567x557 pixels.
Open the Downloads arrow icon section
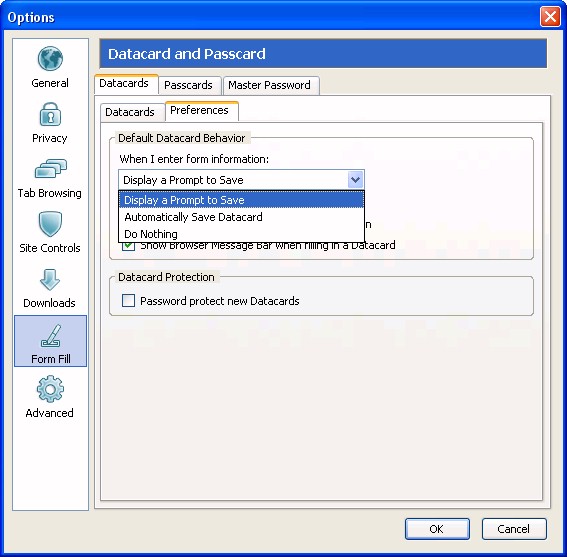(x=50, y=280)
